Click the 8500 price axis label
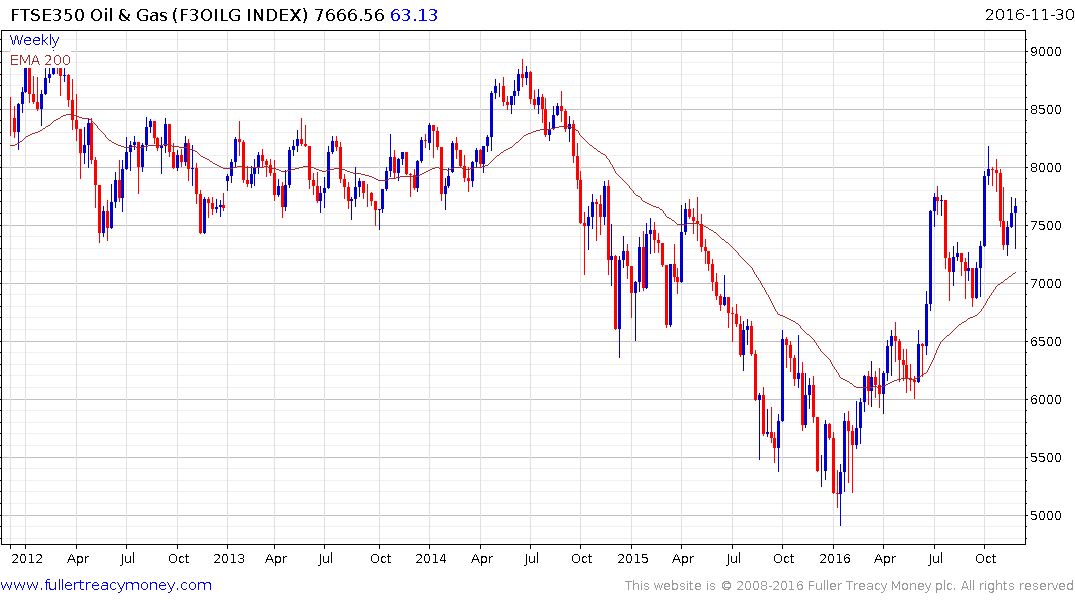 click(x=1046, y=110)
